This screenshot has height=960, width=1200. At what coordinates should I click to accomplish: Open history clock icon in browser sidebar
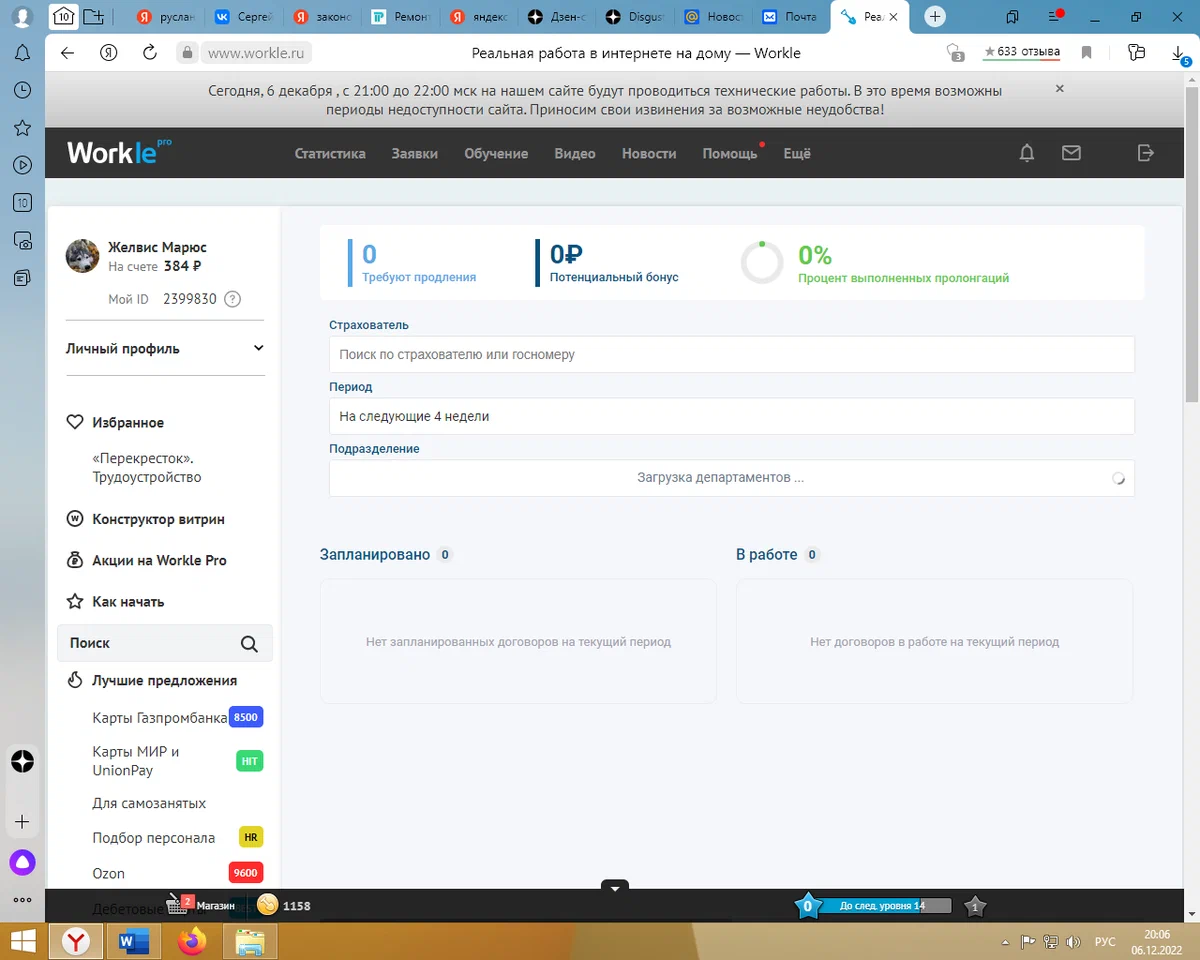point(22,90)
